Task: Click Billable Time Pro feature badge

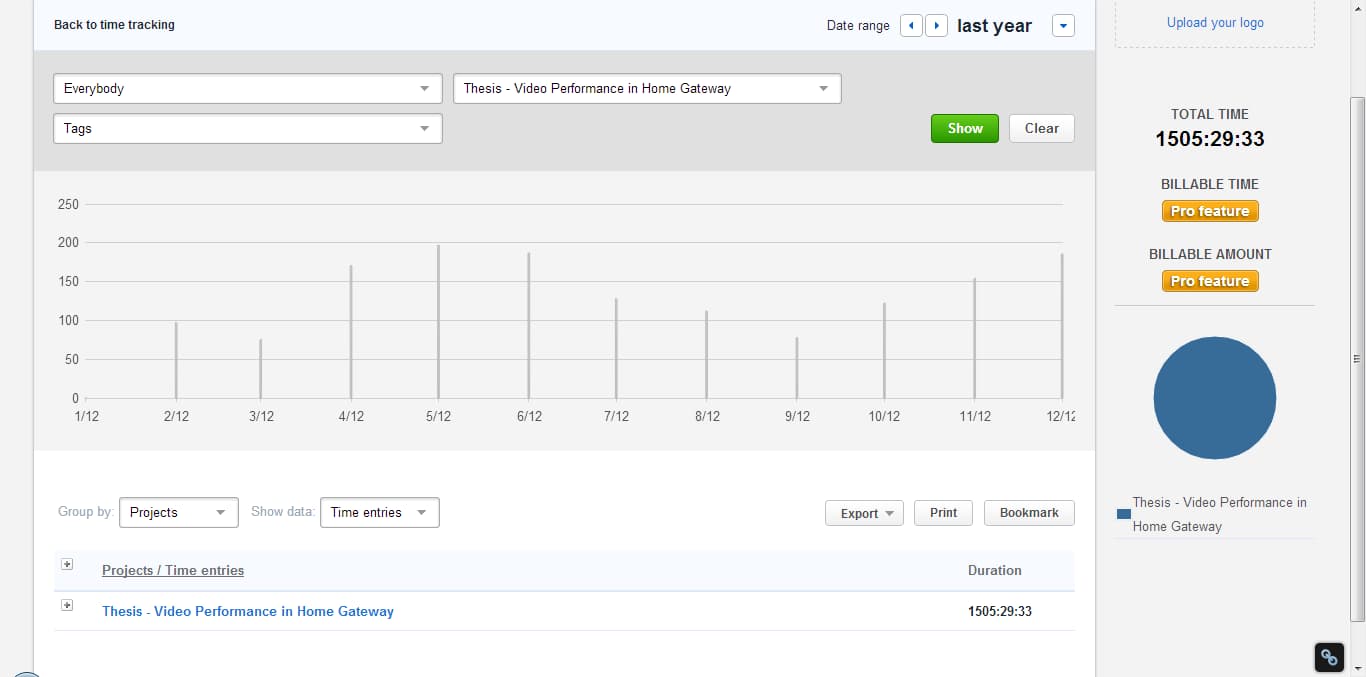Action: (x=1210, y=211)
